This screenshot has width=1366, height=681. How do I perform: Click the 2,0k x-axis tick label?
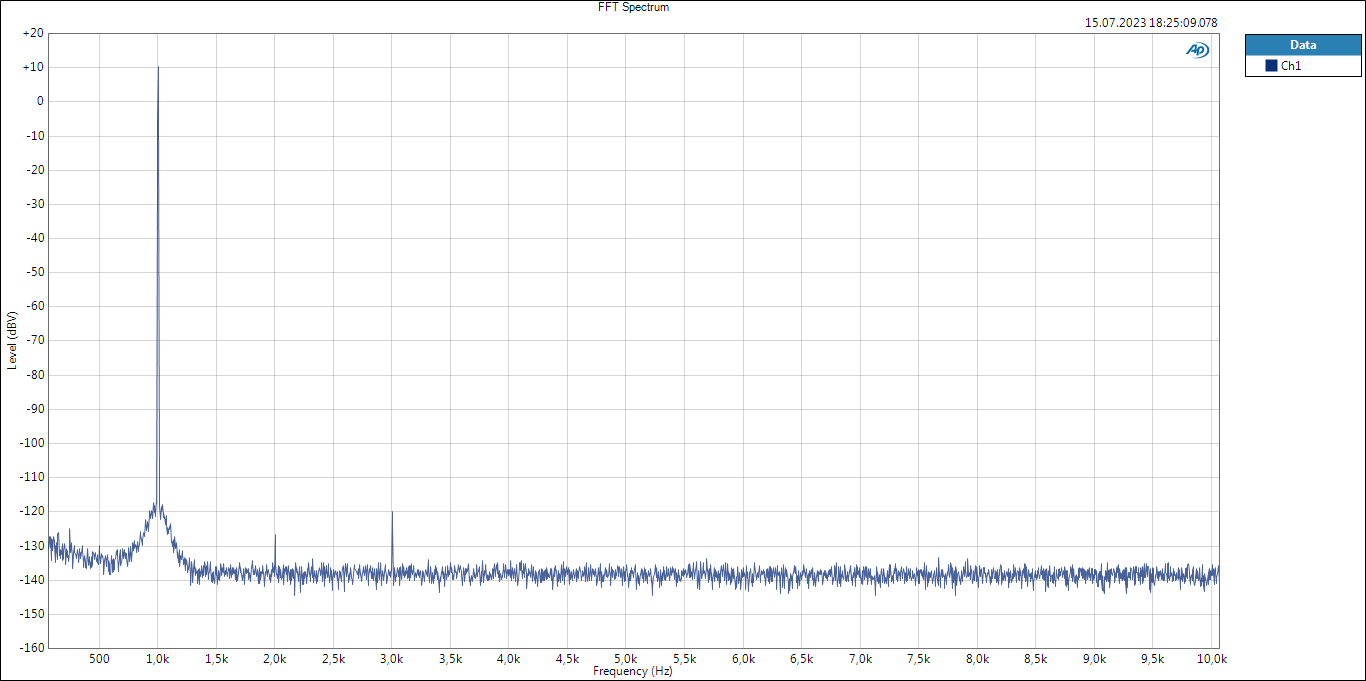[x=275, y=659]
